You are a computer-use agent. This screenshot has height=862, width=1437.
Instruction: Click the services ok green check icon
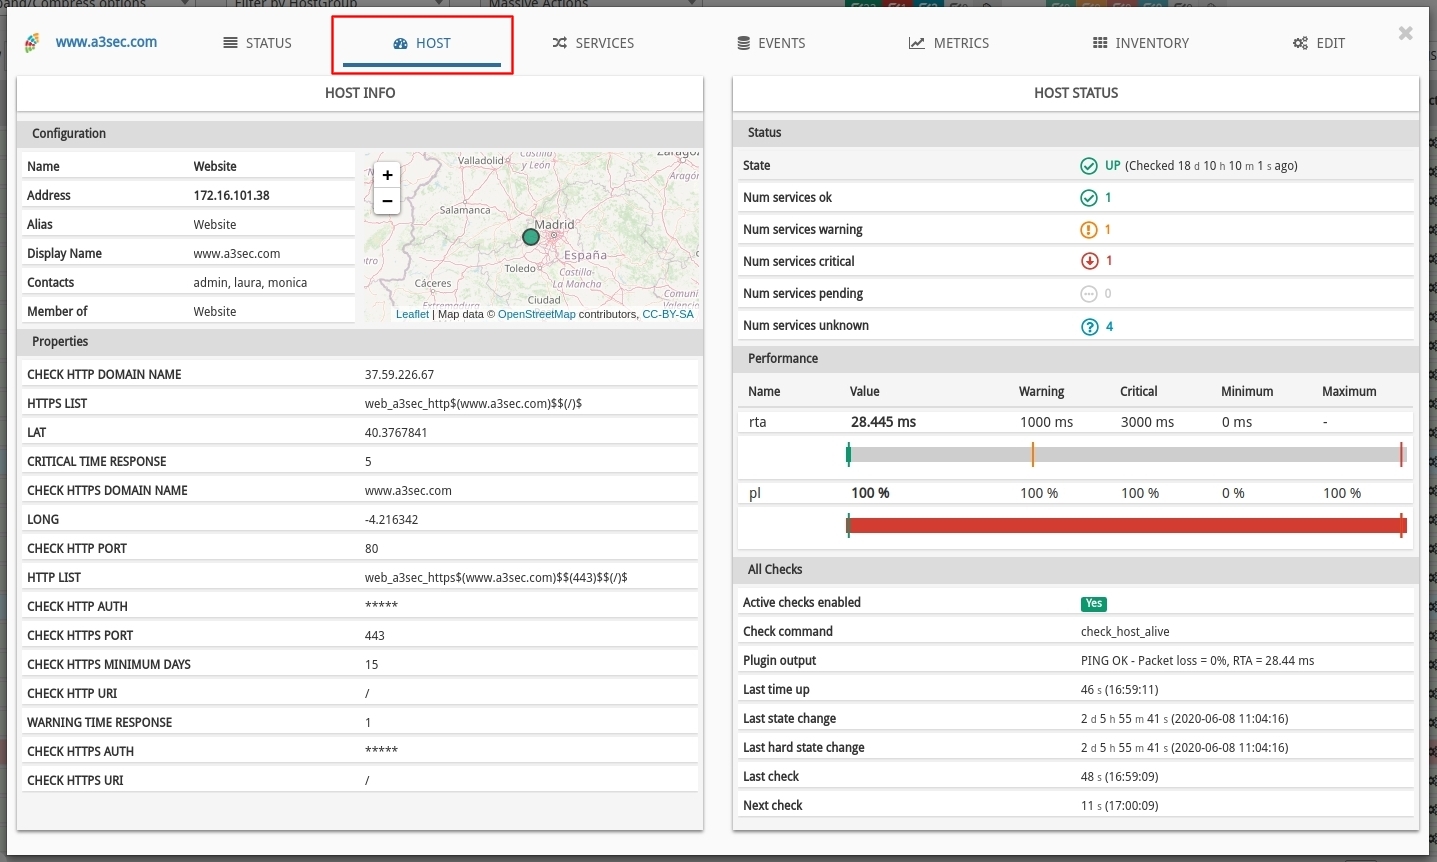tap(1089, 198)
